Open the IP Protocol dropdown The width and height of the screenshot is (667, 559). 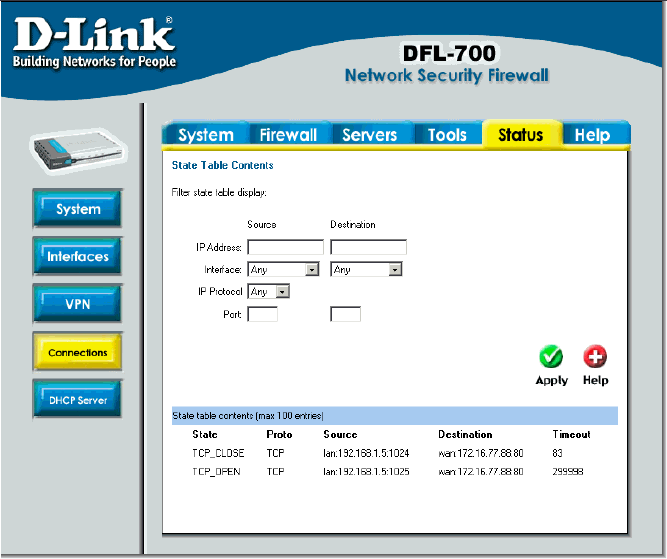[x=268, y=291]
